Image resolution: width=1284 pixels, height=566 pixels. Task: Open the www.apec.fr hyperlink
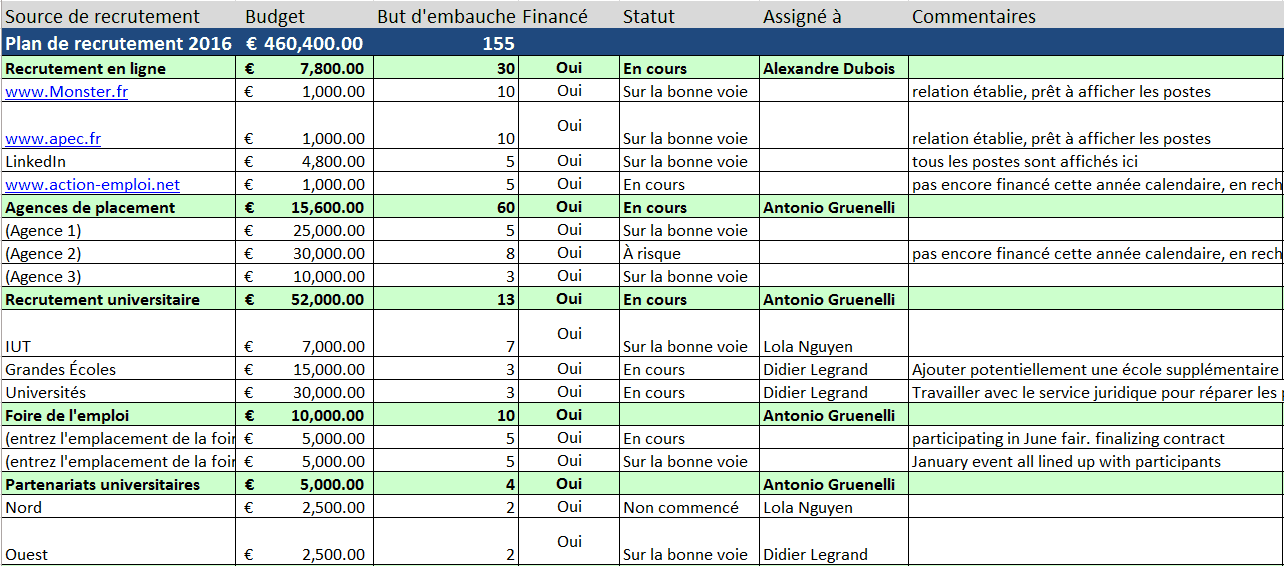pyautogui.click(x=53, y=139)
